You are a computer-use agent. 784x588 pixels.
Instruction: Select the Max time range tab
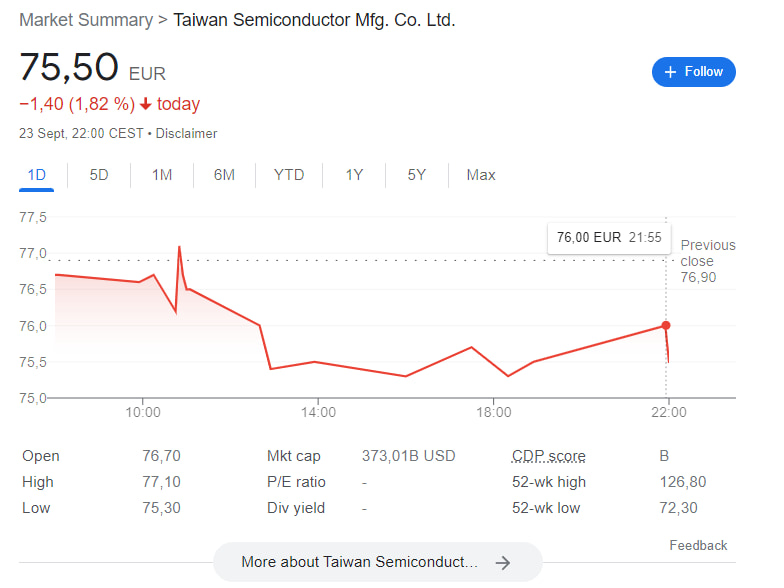pos(481,175)
